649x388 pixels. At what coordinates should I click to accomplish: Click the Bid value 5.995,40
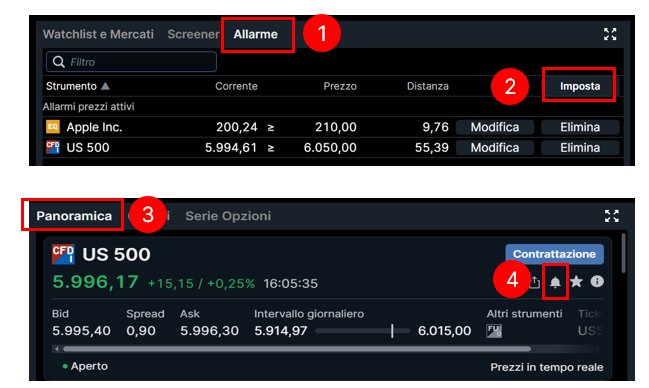click(81, 331)
